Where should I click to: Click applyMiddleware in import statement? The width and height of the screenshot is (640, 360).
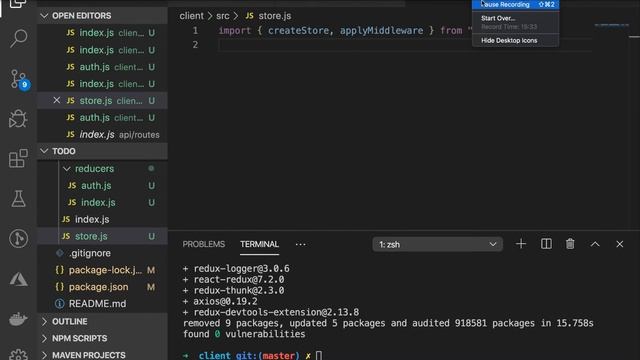pyautogui.click(x=381, y=31)
